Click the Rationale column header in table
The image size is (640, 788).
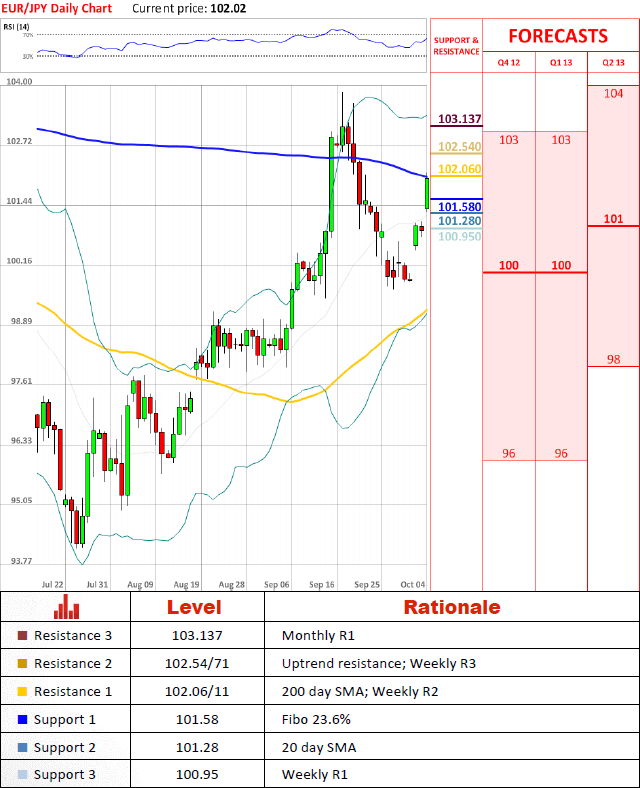451,607
